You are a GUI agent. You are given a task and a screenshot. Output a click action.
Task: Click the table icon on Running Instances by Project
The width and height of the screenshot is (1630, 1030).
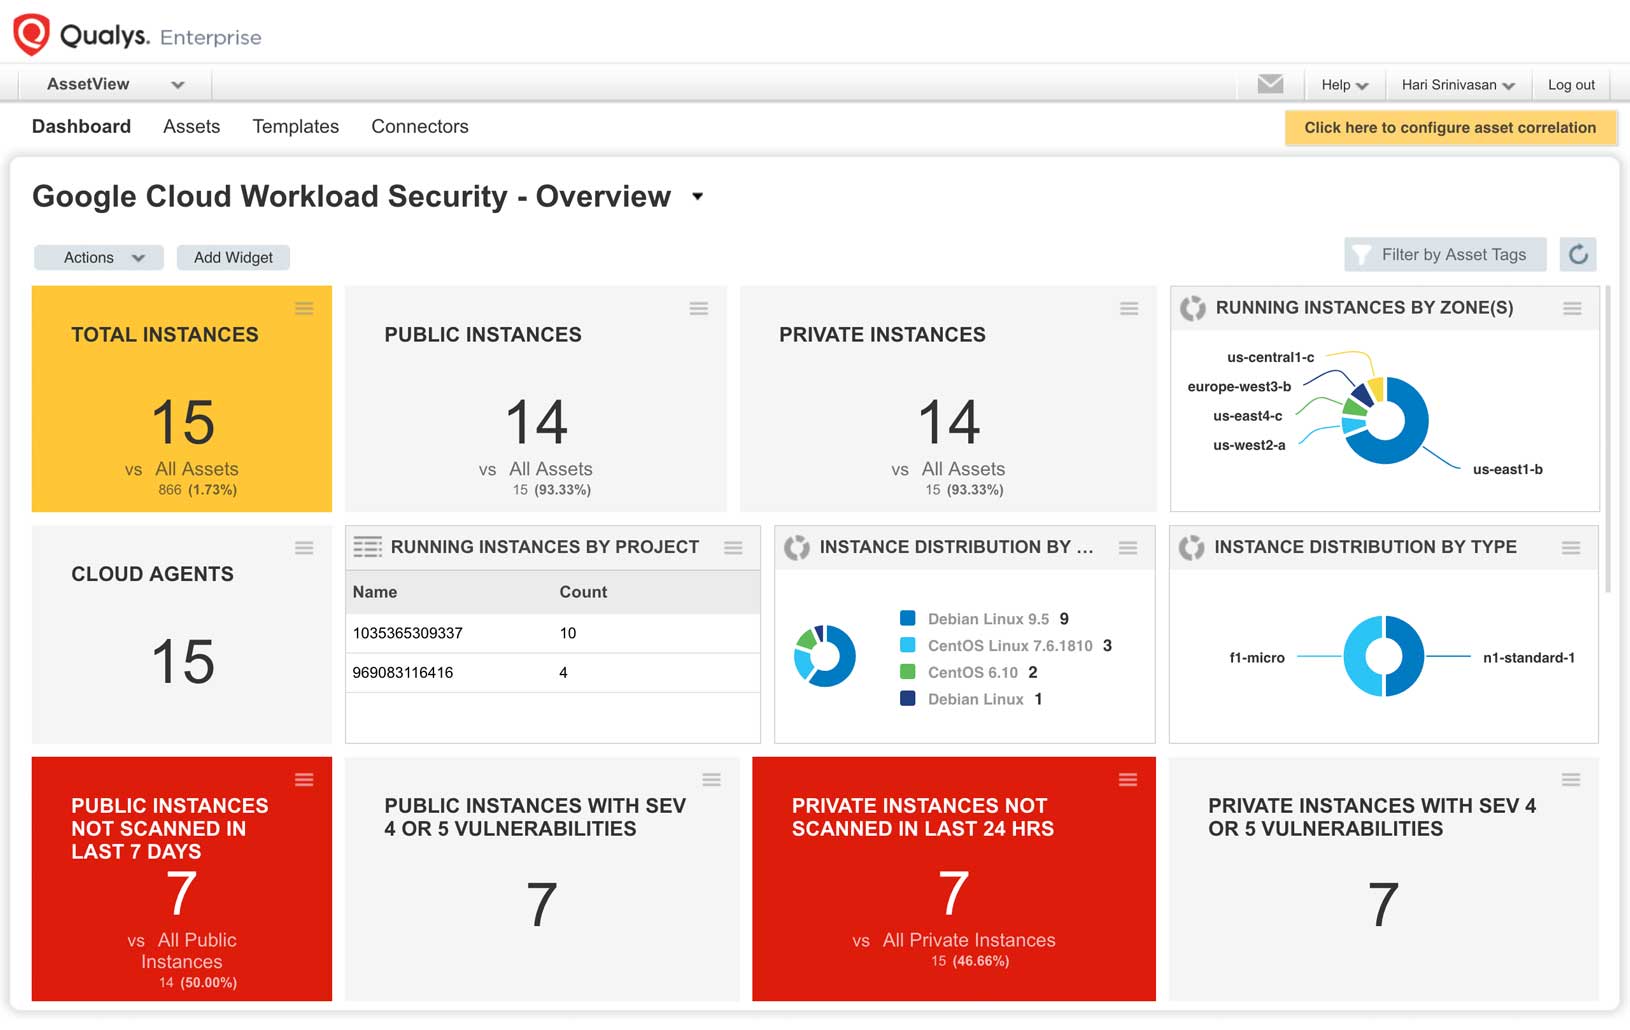(368, 546)
